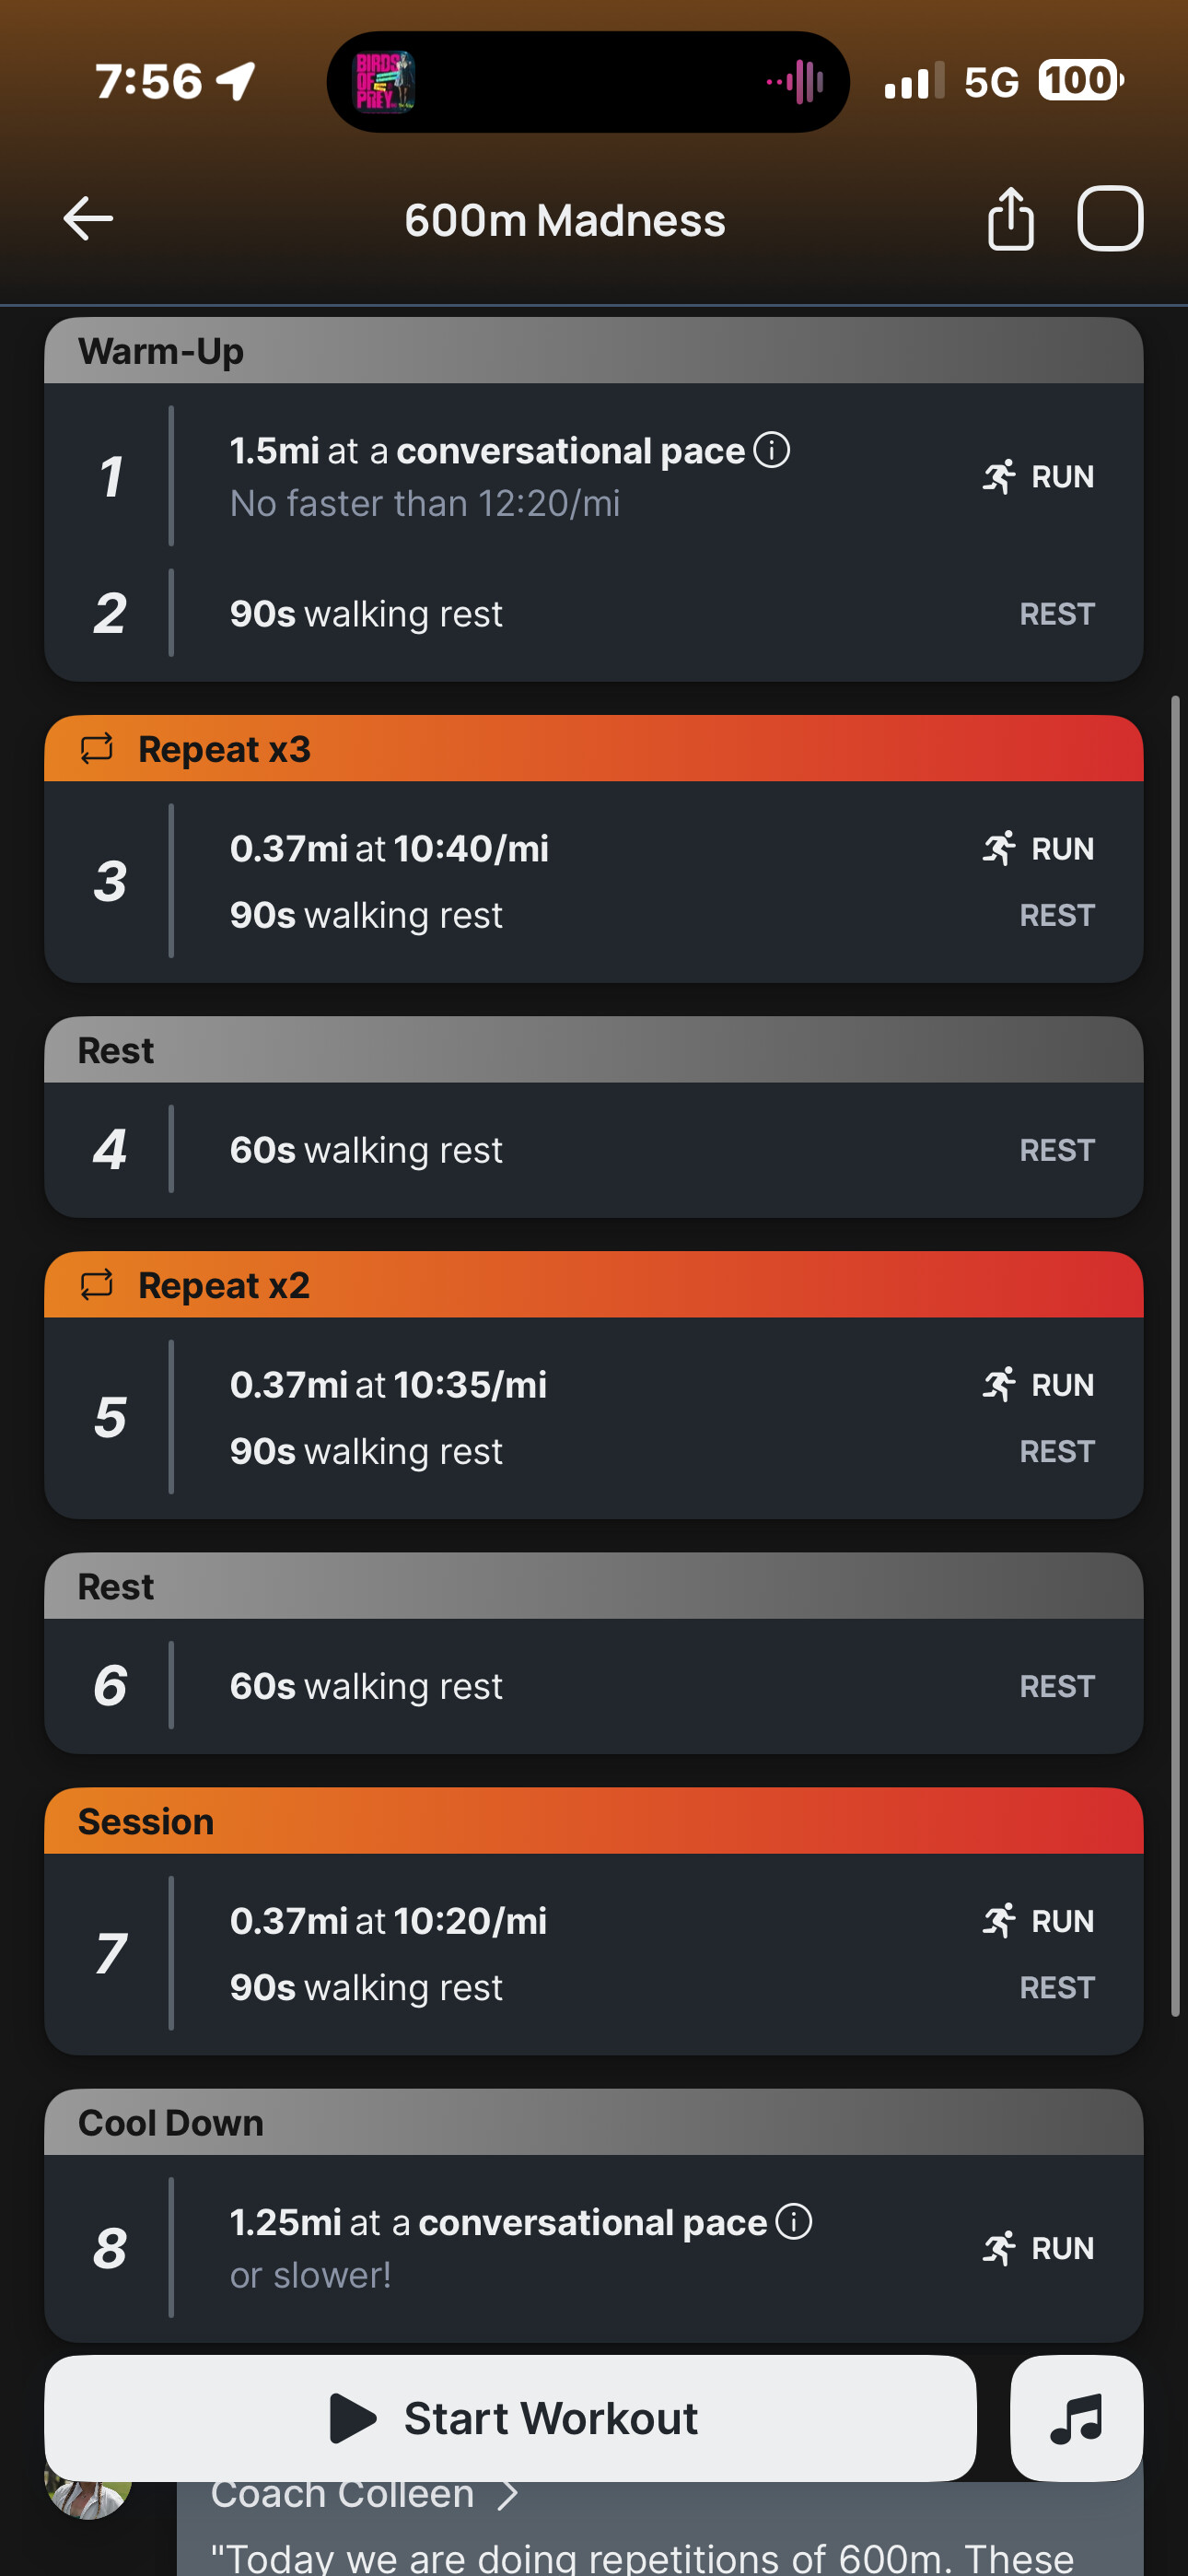The image size is (1188, 2576).
Task: Open the Coach Colleen link
Action: pyautogui.click(x=342, y=2495)
